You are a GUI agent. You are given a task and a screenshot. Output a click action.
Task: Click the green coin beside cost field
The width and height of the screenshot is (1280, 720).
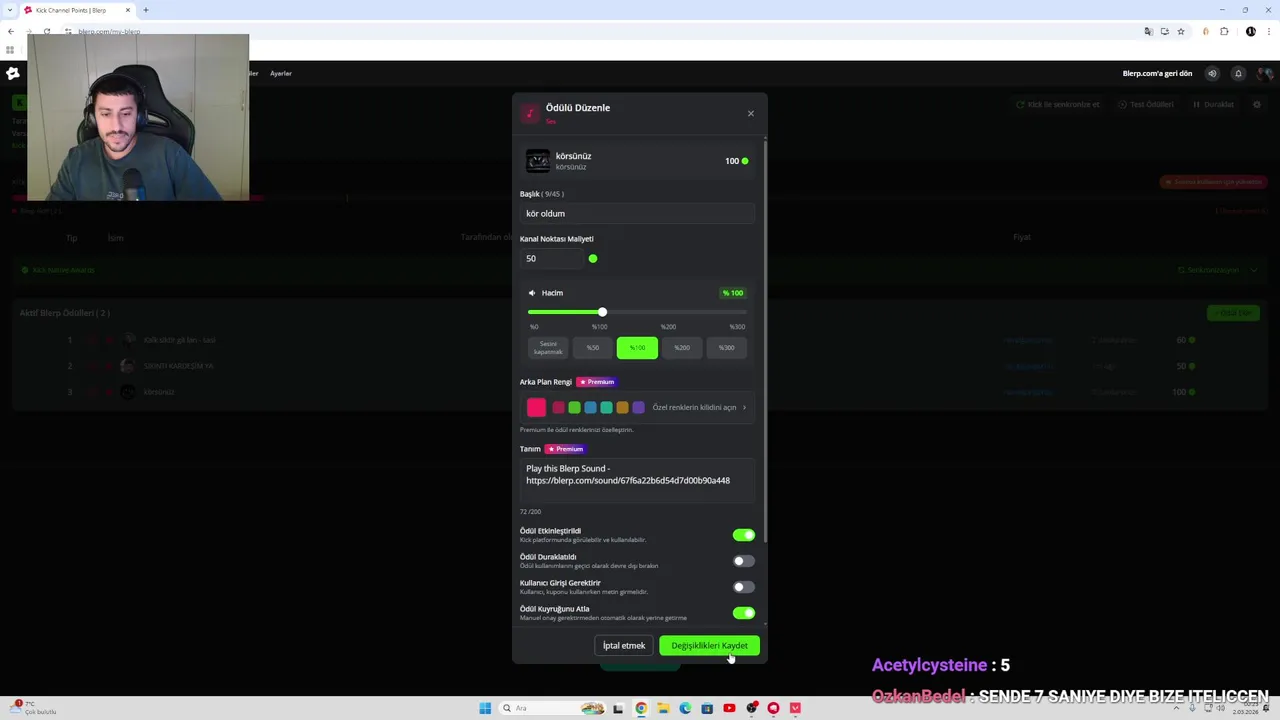[x=593, y=259]
